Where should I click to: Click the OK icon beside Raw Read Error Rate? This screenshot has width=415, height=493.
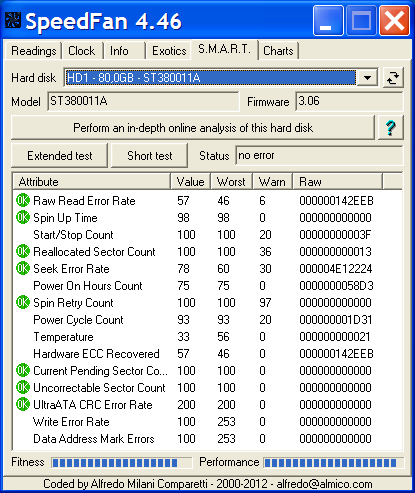pyautogui.click(x=23, y=201)
